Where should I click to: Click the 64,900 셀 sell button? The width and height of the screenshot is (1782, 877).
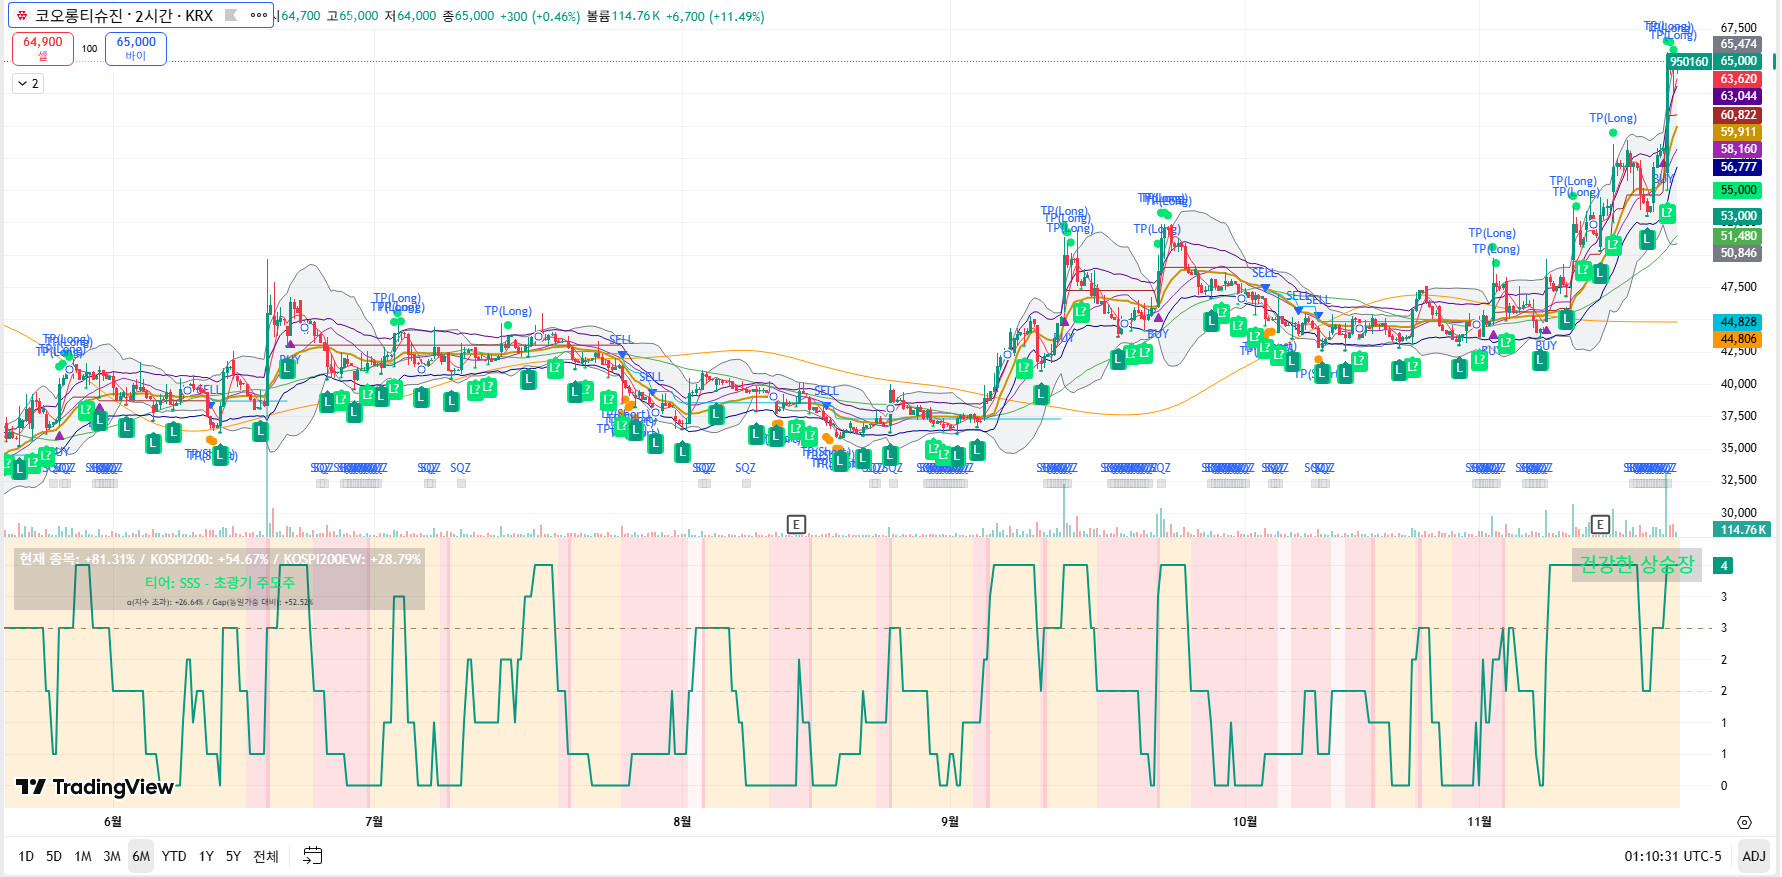click(43, 48)
